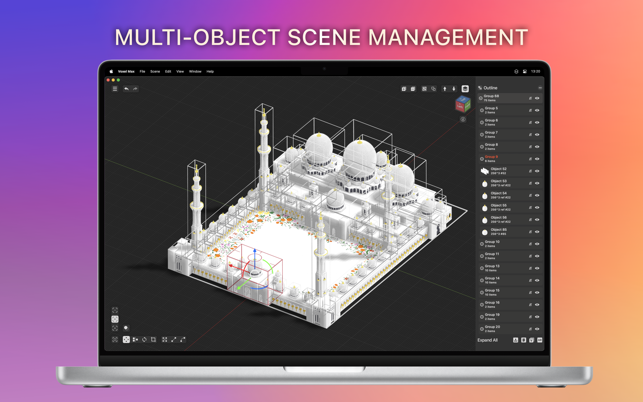The width and height of the screenshot is (643, 402).
Task: Click the up arrow icon in top toolbar
Action: pyautogui.click(x=445, y=89)
